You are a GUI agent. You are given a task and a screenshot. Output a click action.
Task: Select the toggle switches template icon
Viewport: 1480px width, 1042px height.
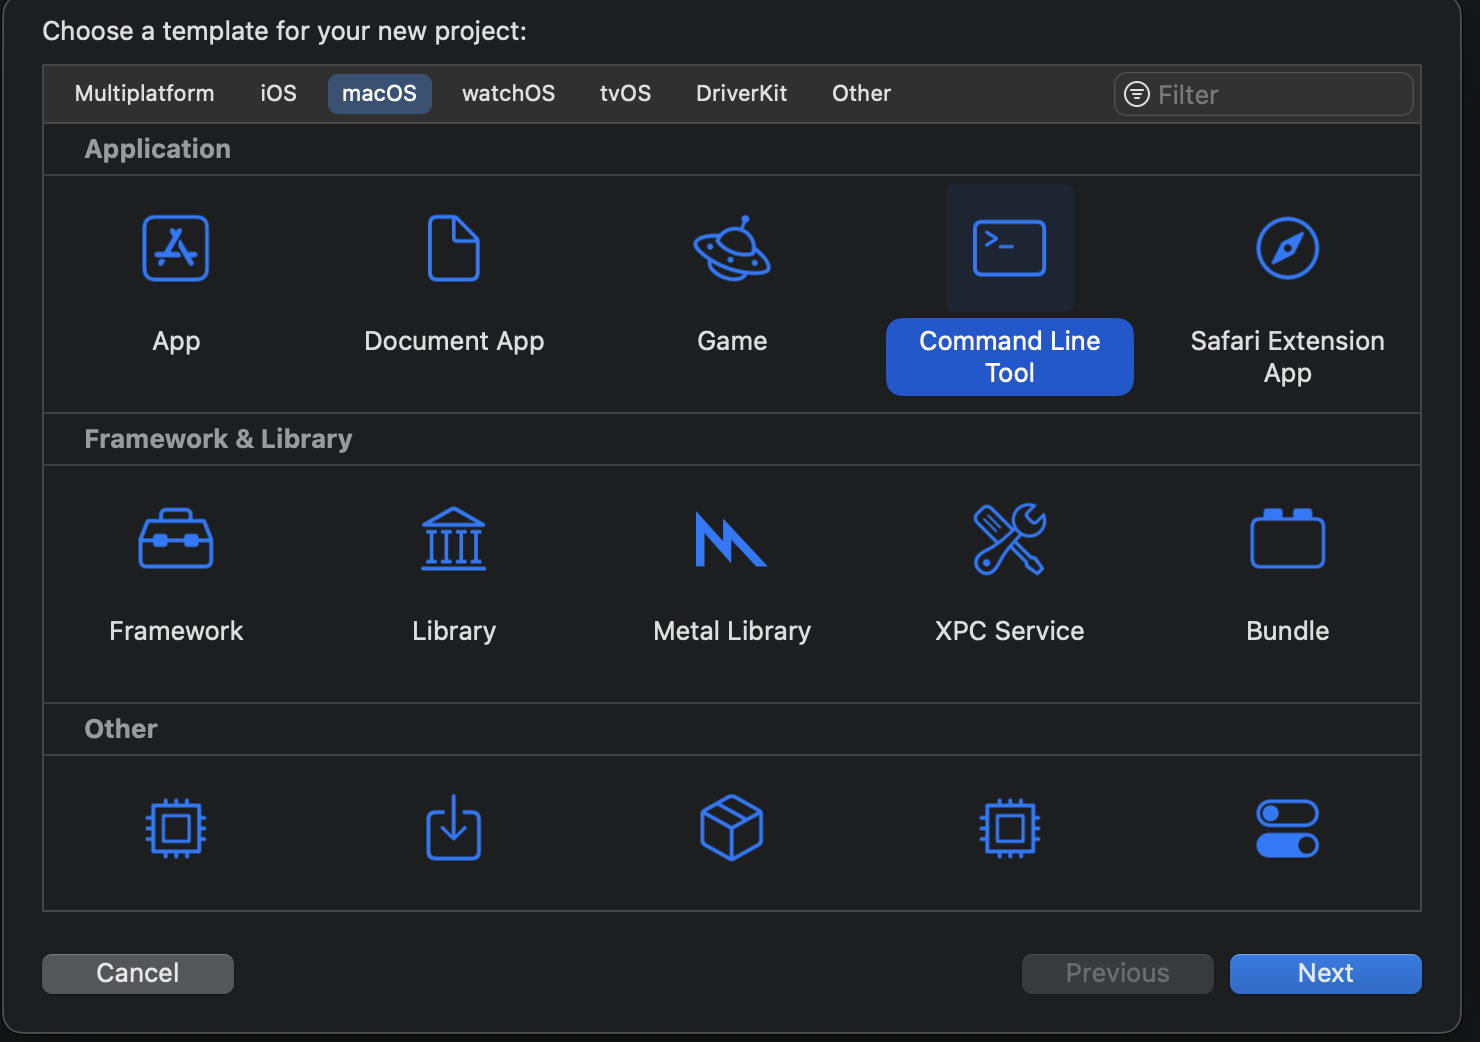pos(1287,828)
